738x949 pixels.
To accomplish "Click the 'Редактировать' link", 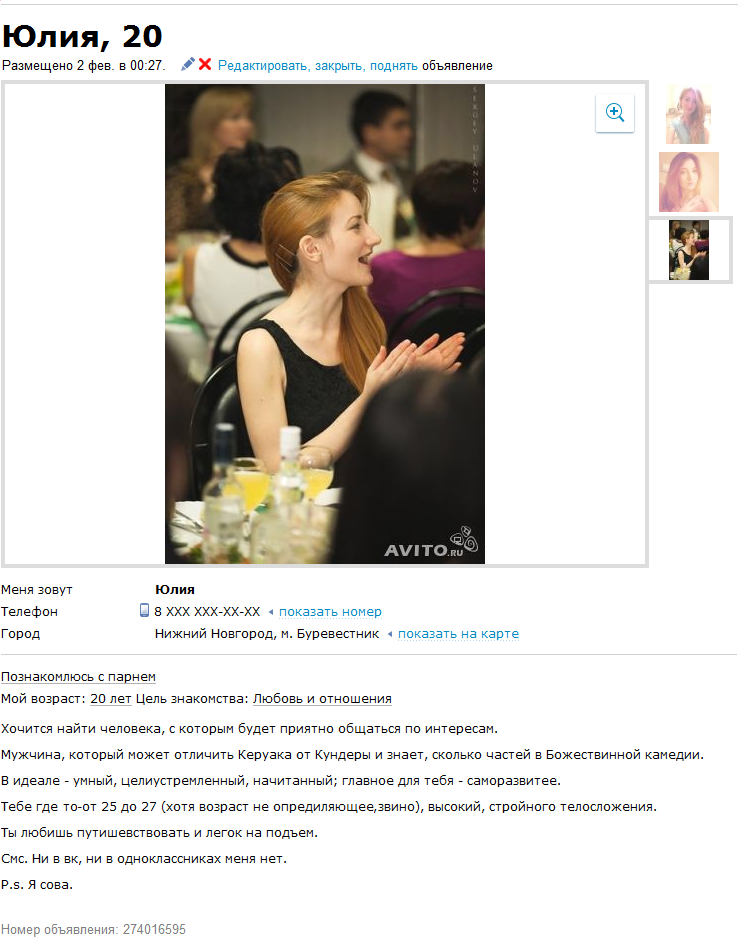I will point(264,65).
